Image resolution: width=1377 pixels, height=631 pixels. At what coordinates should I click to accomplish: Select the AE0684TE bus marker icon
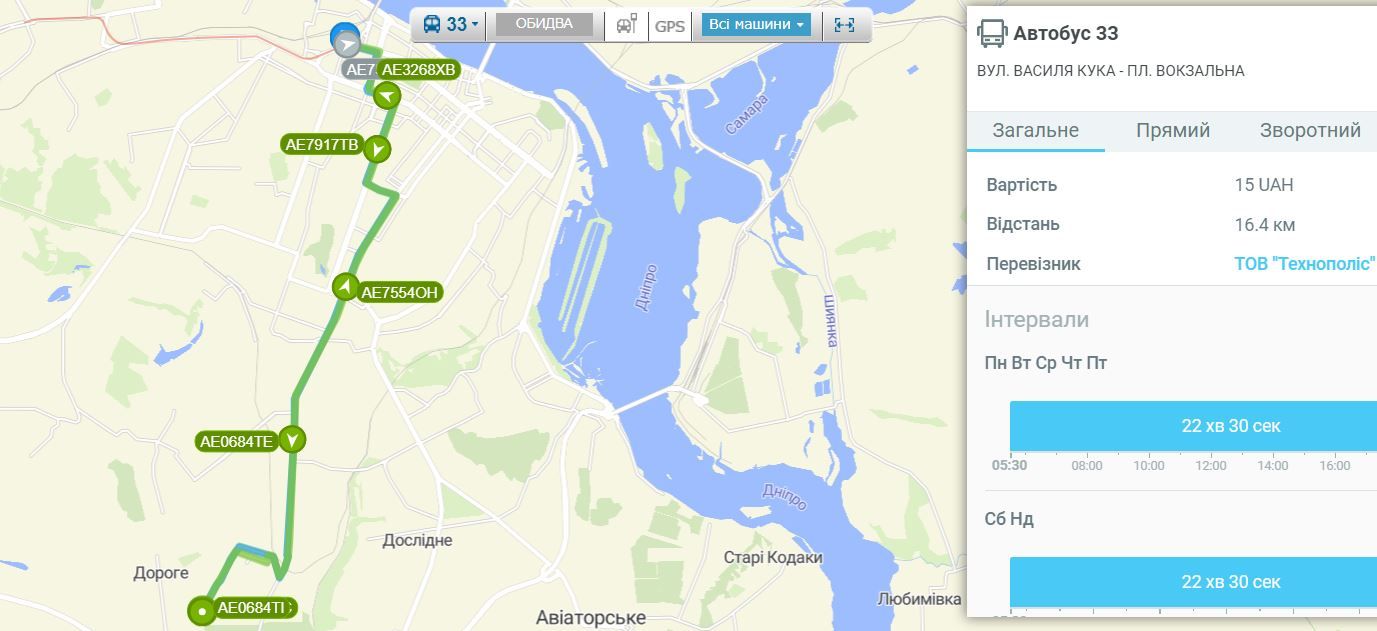(x=292, y=440)
